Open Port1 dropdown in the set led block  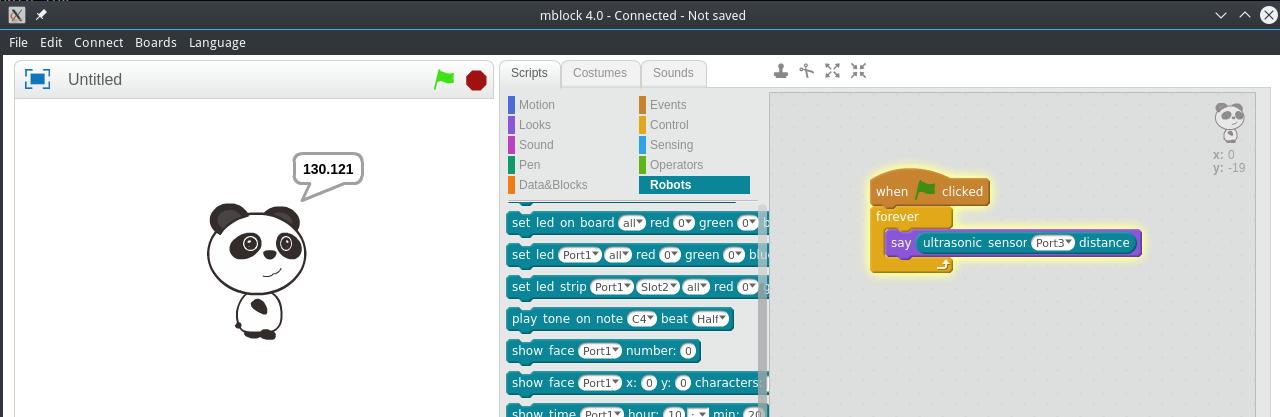tap(580, 255)
